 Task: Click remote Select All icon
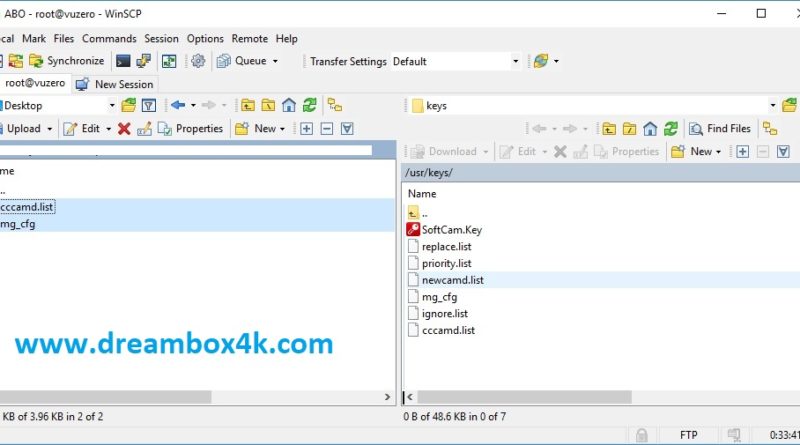tap(783, 152)
